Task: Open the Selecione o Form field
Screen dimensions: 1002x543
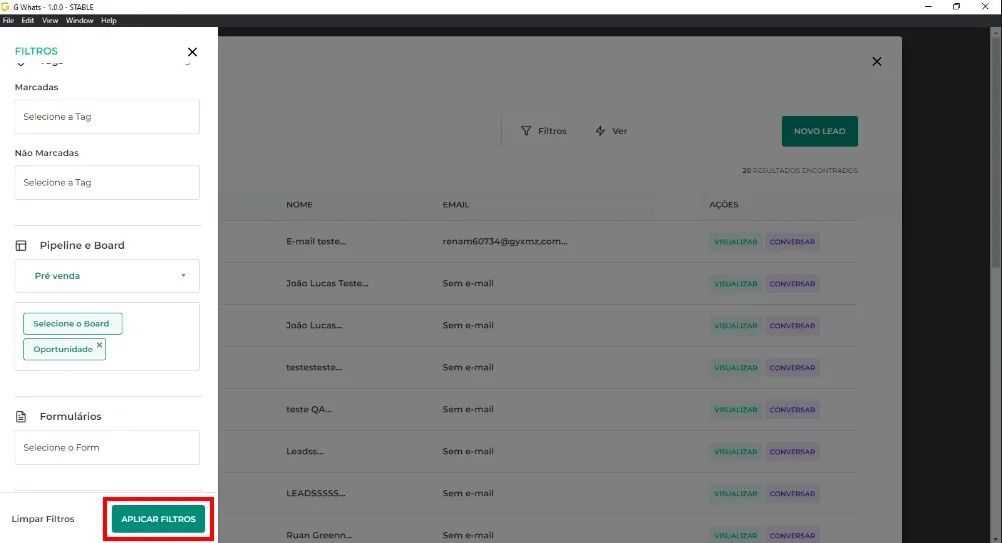Action: pyautogui.click(x=107, y=447)
